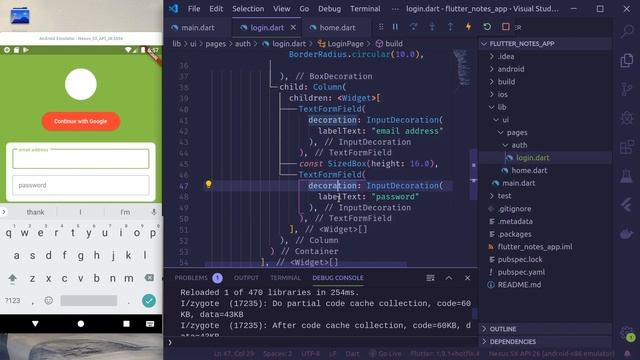Switch to the PROBLEMS panel tab

point(191,278)
